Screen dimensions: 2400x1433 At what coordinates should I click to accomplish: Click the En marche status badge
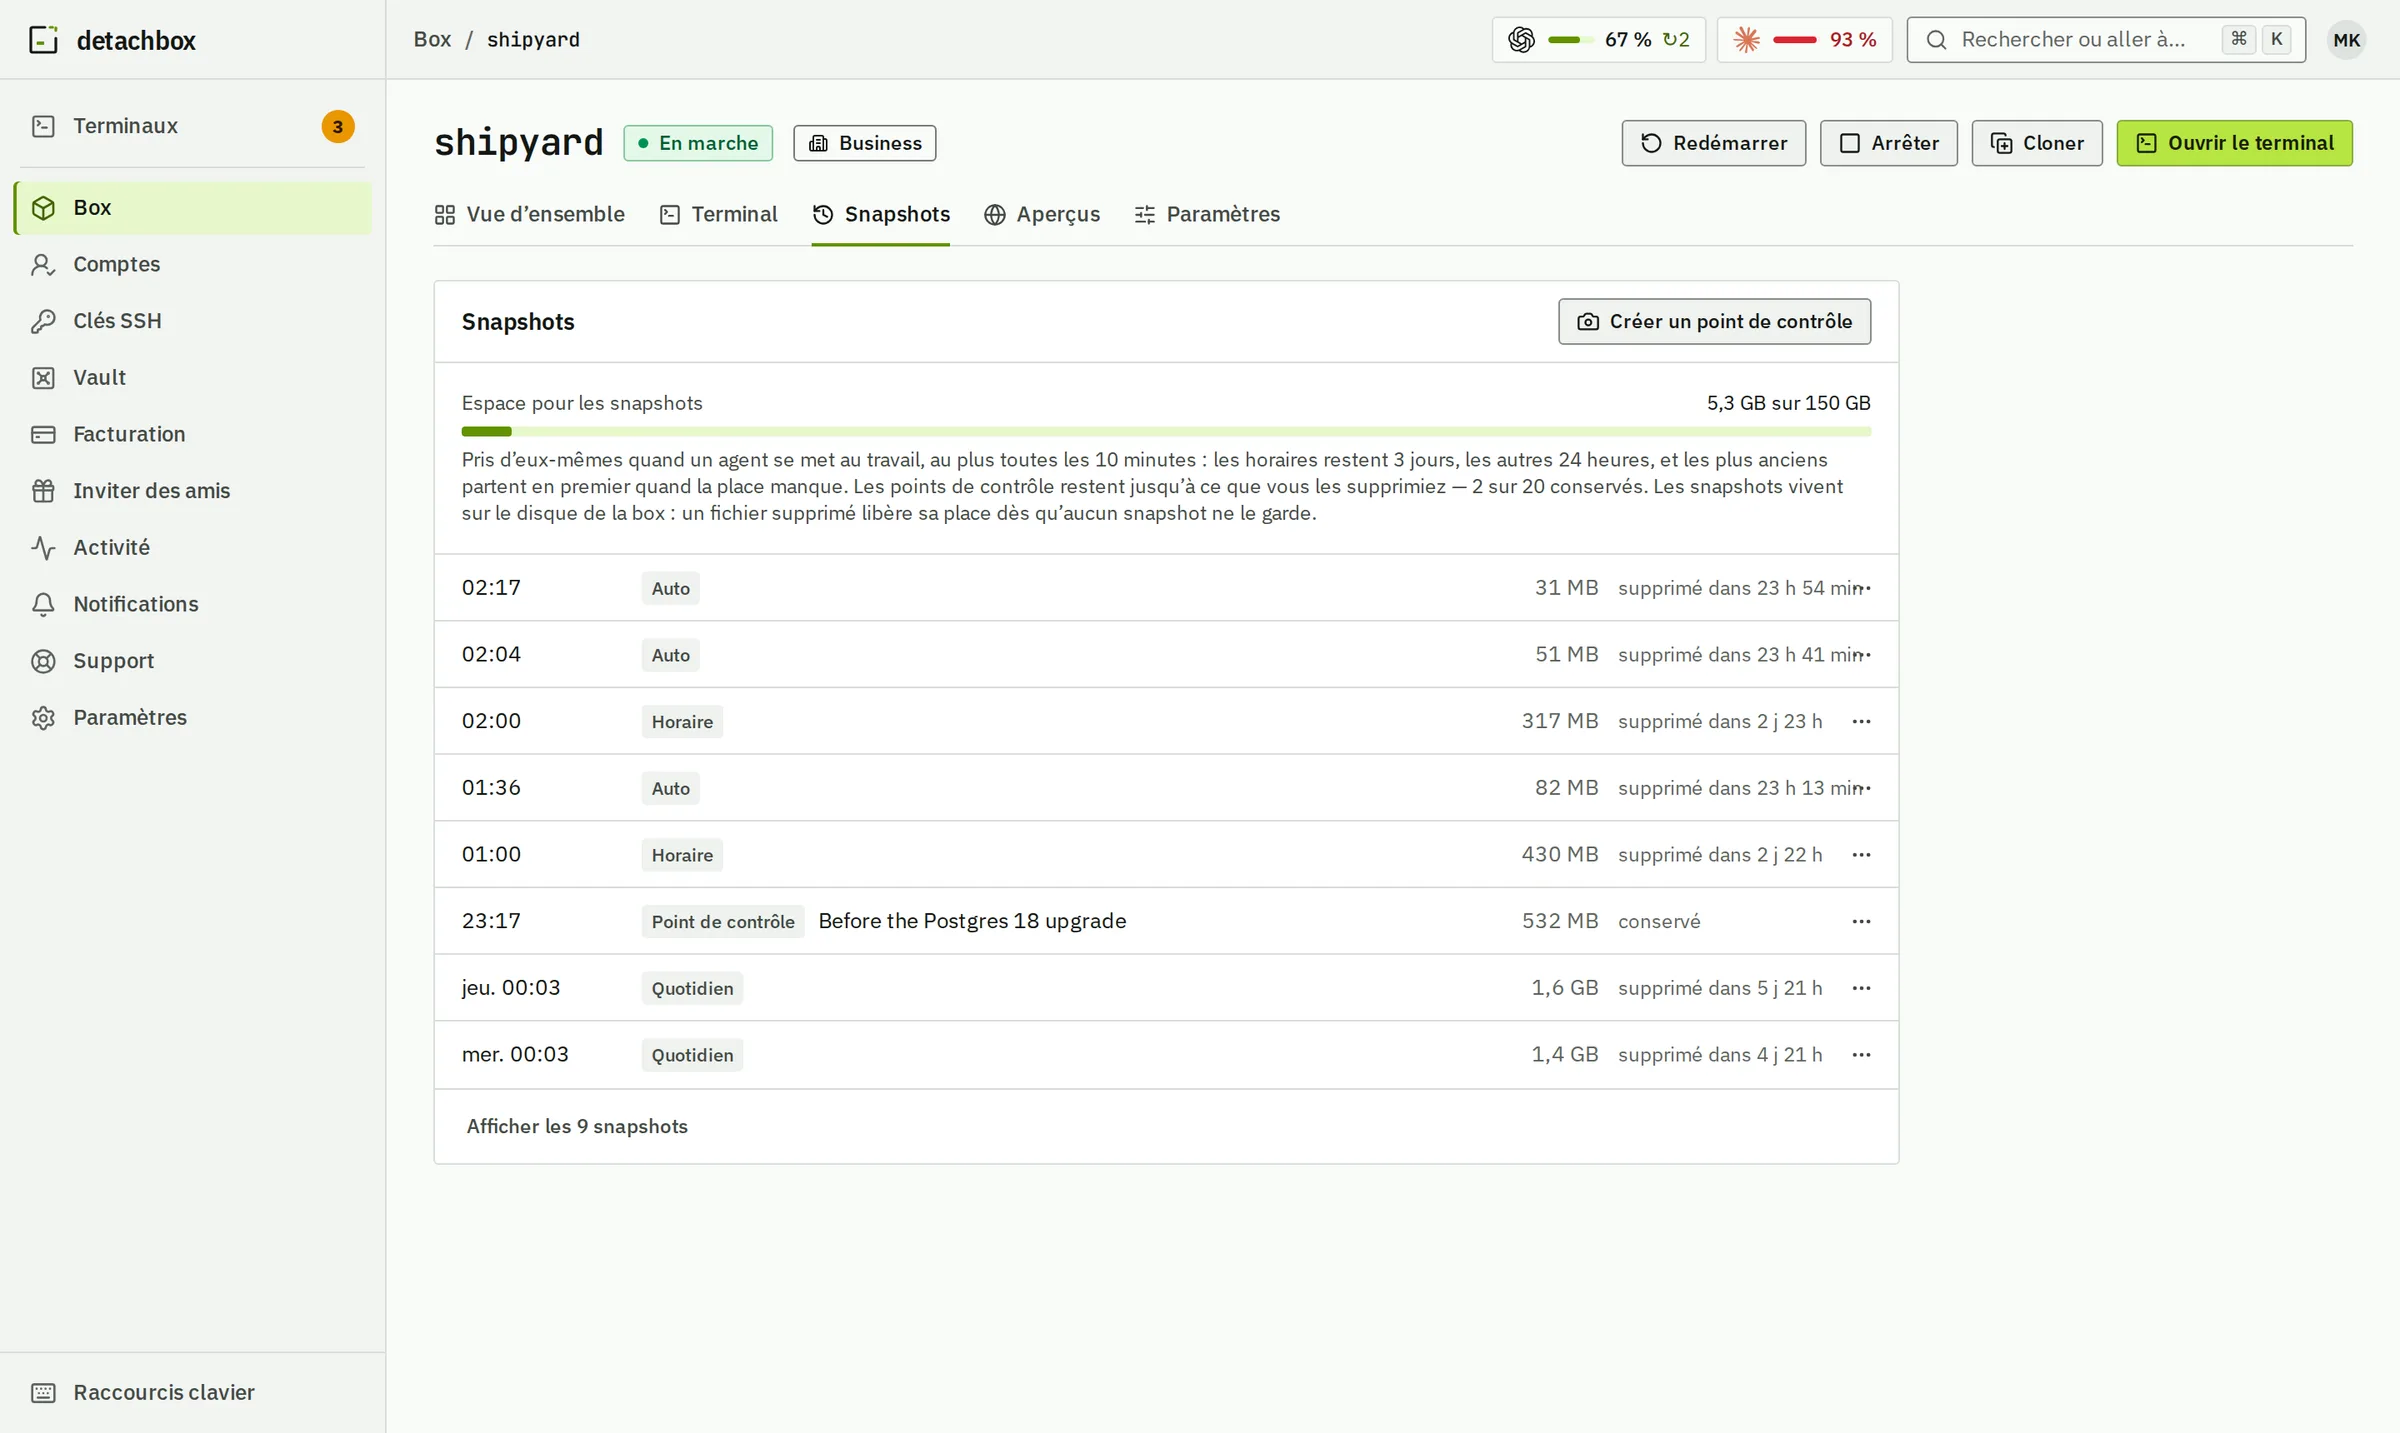pyautogui.click(x=698, y=143)
